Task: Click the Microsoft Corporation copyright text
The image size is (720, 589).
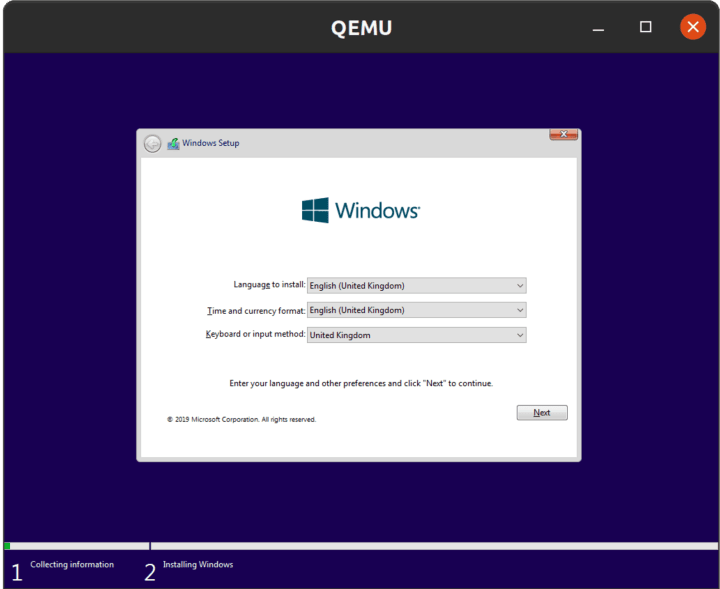Action: tap(242, 420)
